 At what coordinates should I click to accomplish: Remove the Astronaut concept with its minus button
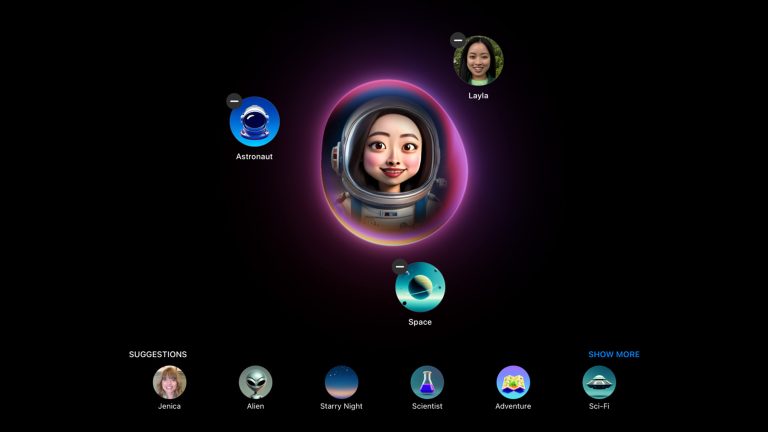tap(234, 101)
